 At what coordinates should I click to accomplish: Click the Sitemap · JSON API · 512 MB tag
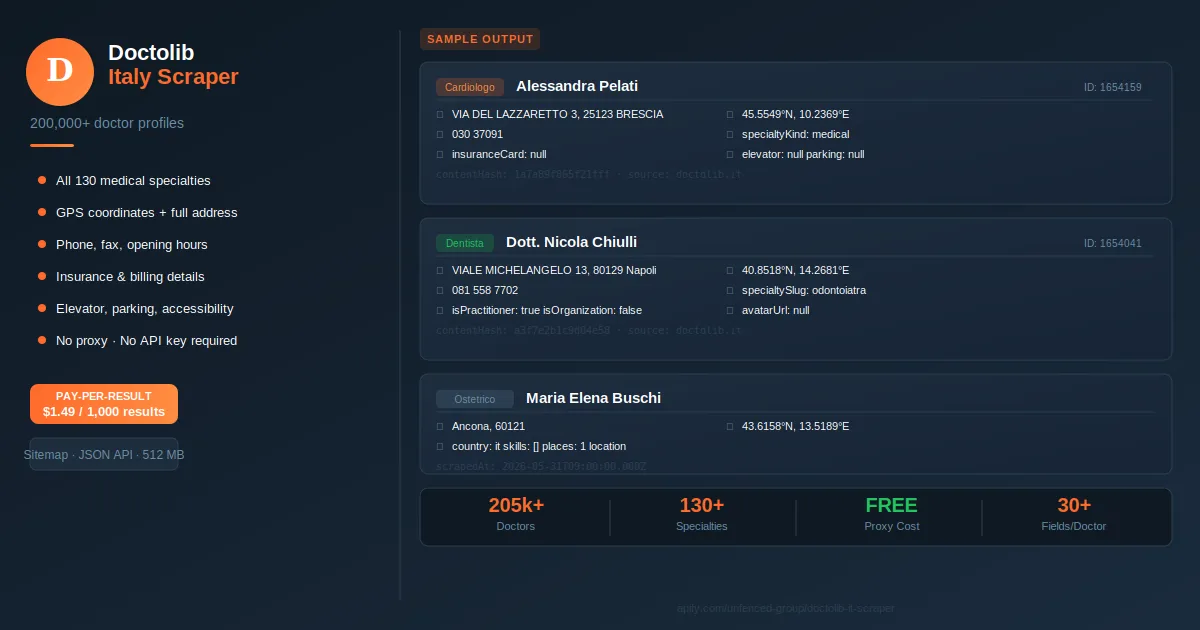pyautogui.click(x=104, y=454)
